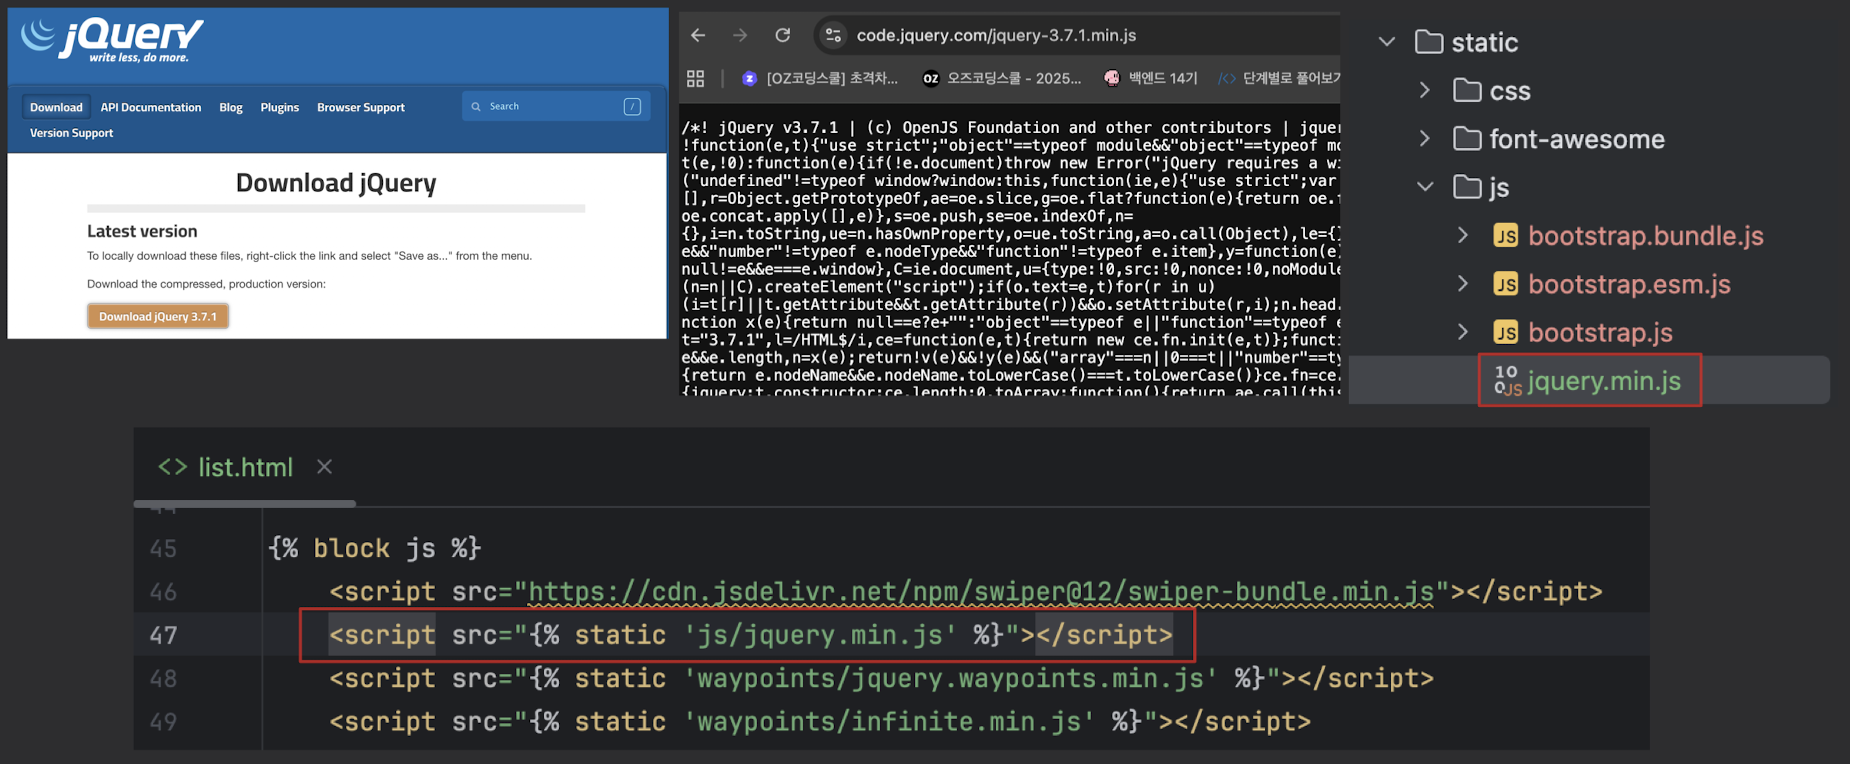This screenshot has width=1850, height=764.
Task: Switch to the list.html editor tab
Action: point(245,467)
